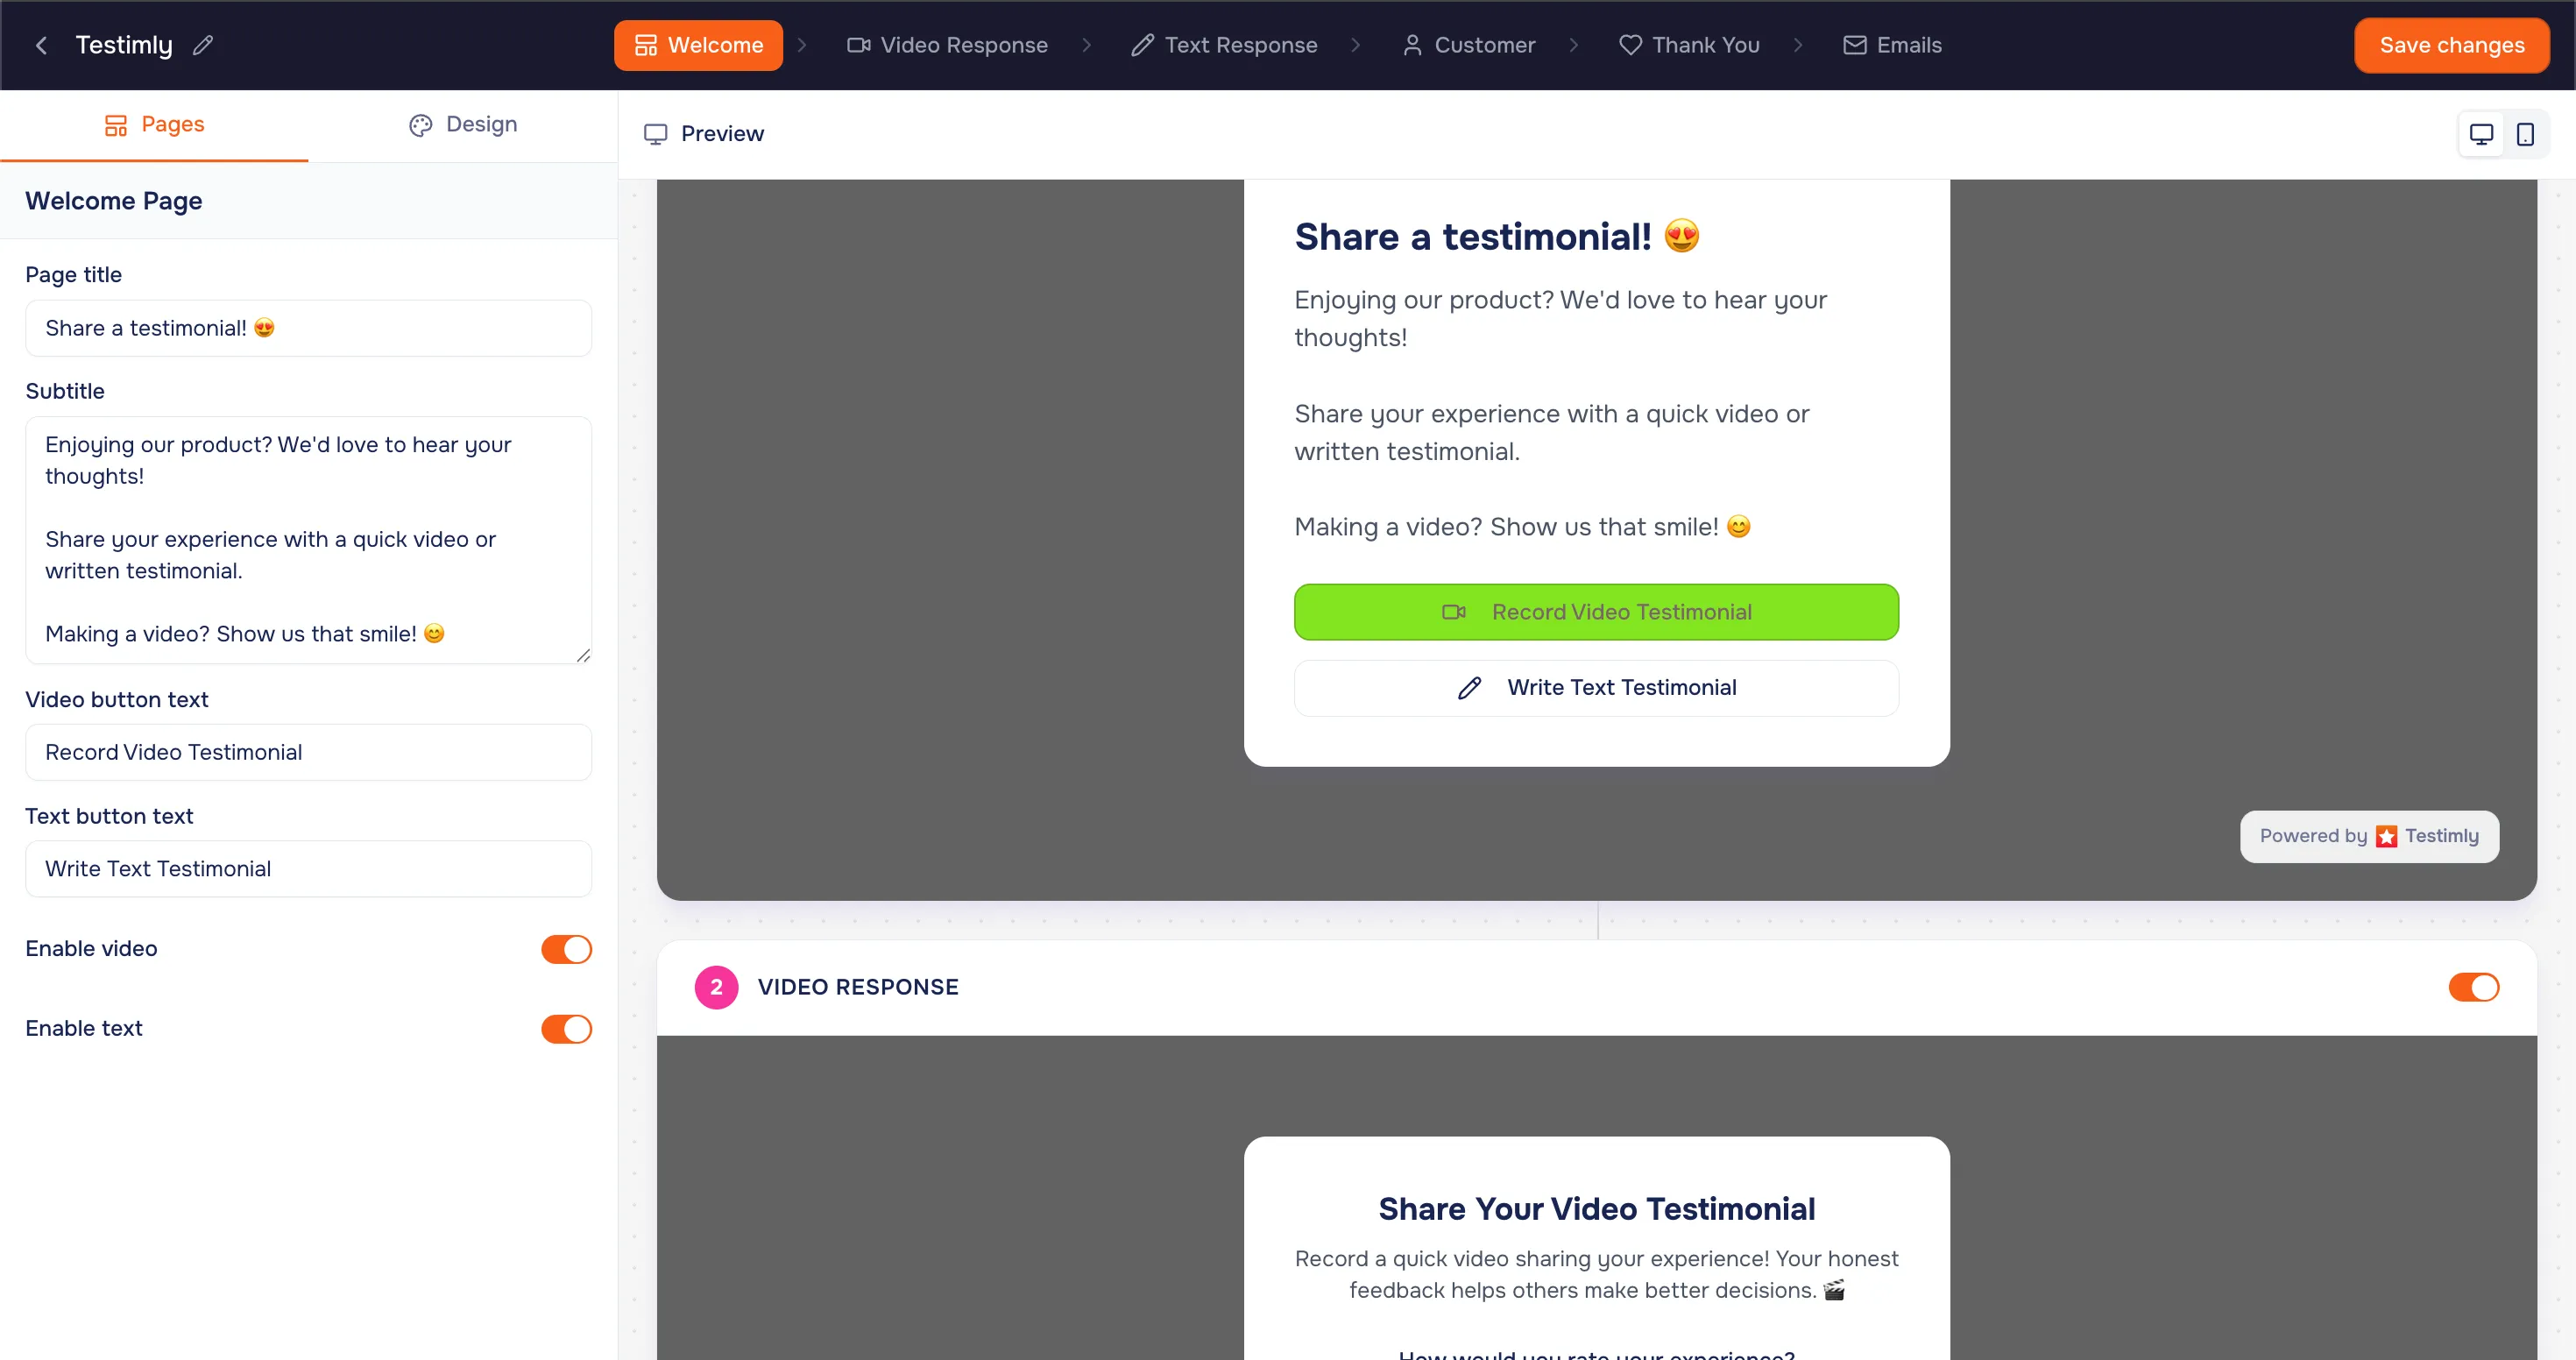Switch preview to mobile view
The image size is (2576, 1360).
click(2526, 133)
